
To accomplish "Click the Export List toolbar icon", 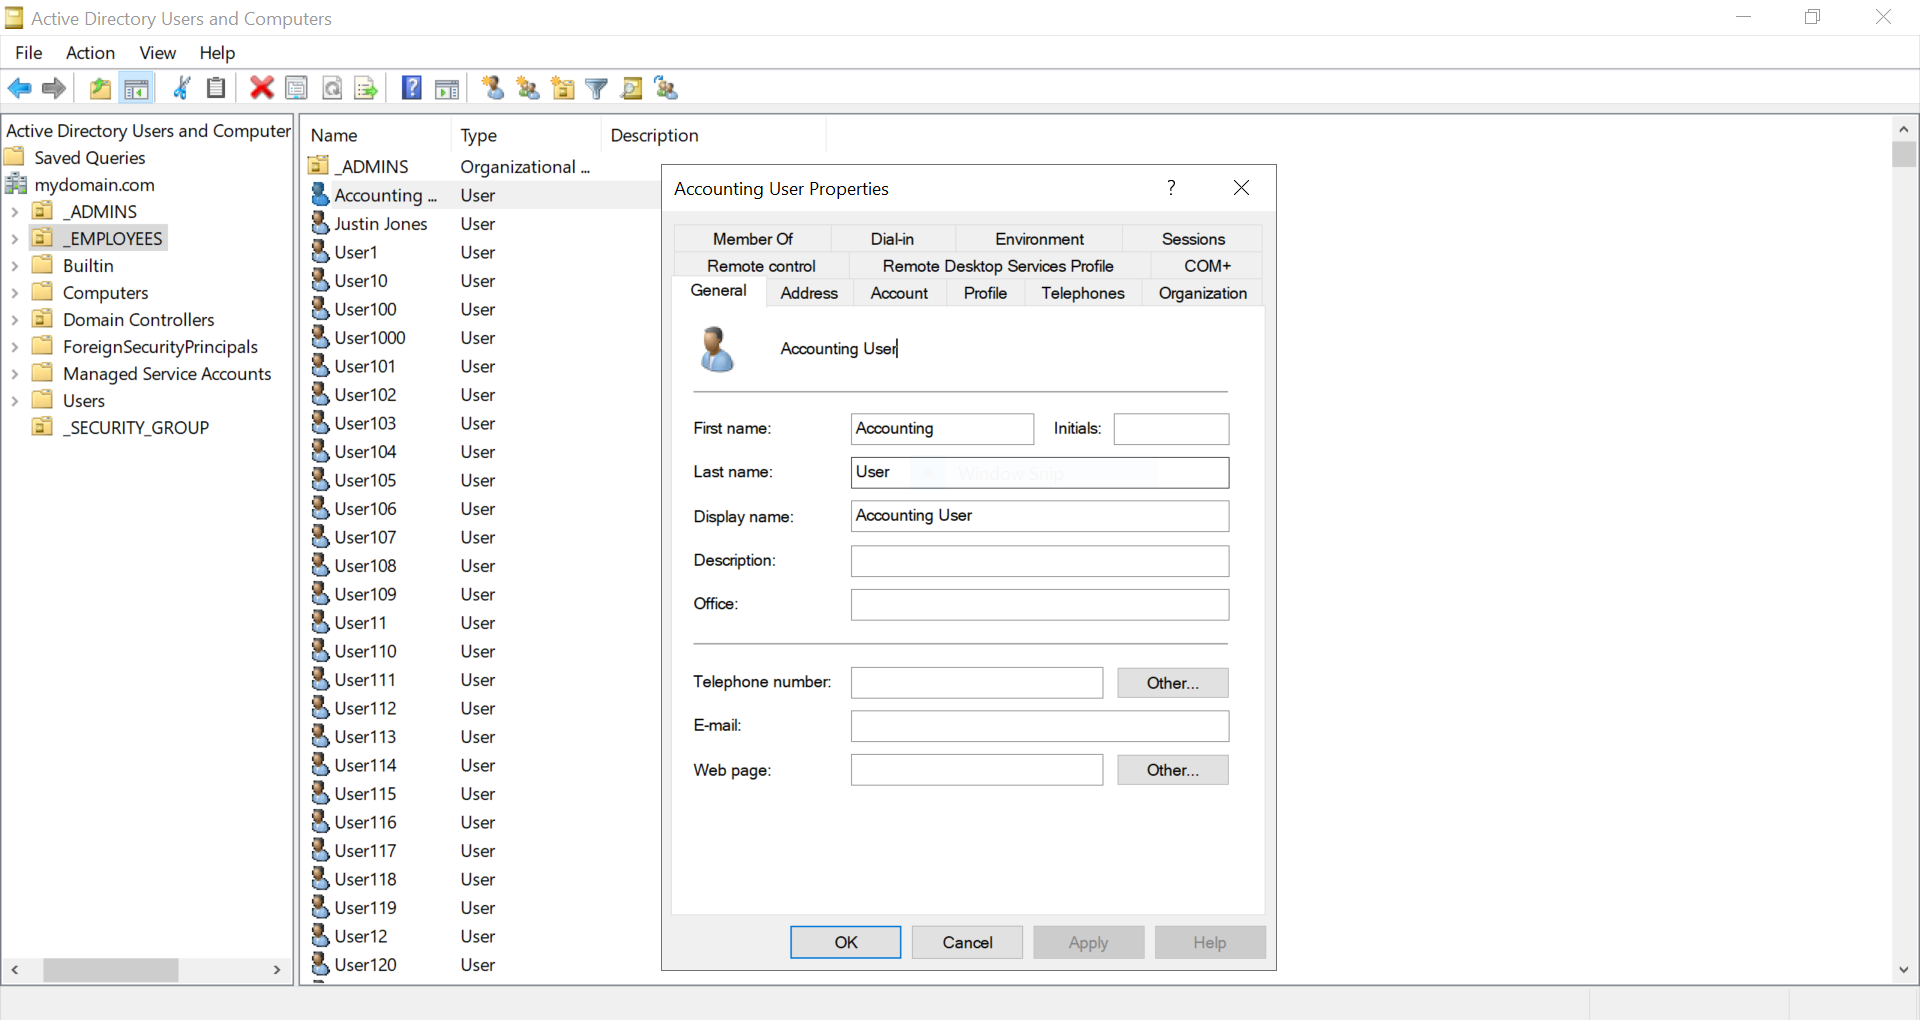I will pos(366,89).
